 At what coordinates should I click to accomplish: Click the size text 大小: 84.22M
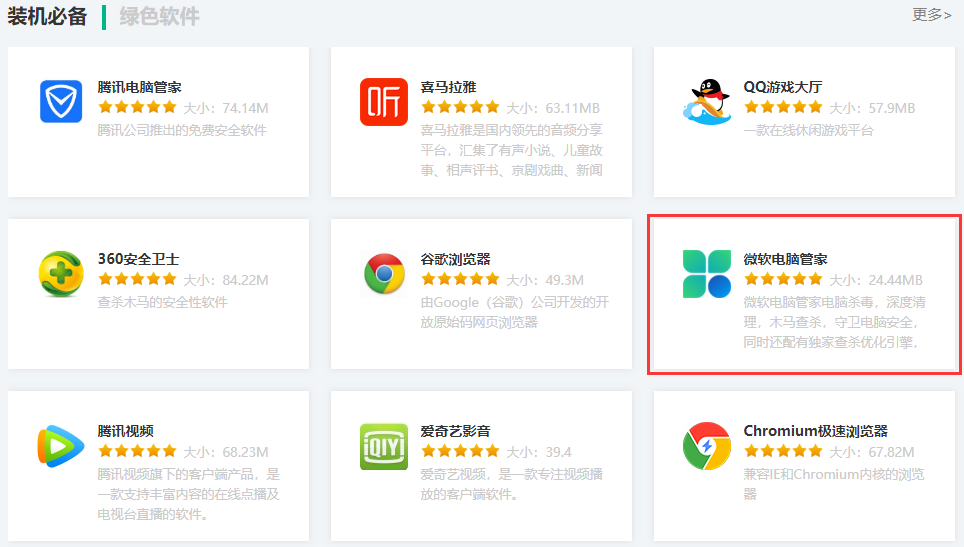[x=226, y=280]
